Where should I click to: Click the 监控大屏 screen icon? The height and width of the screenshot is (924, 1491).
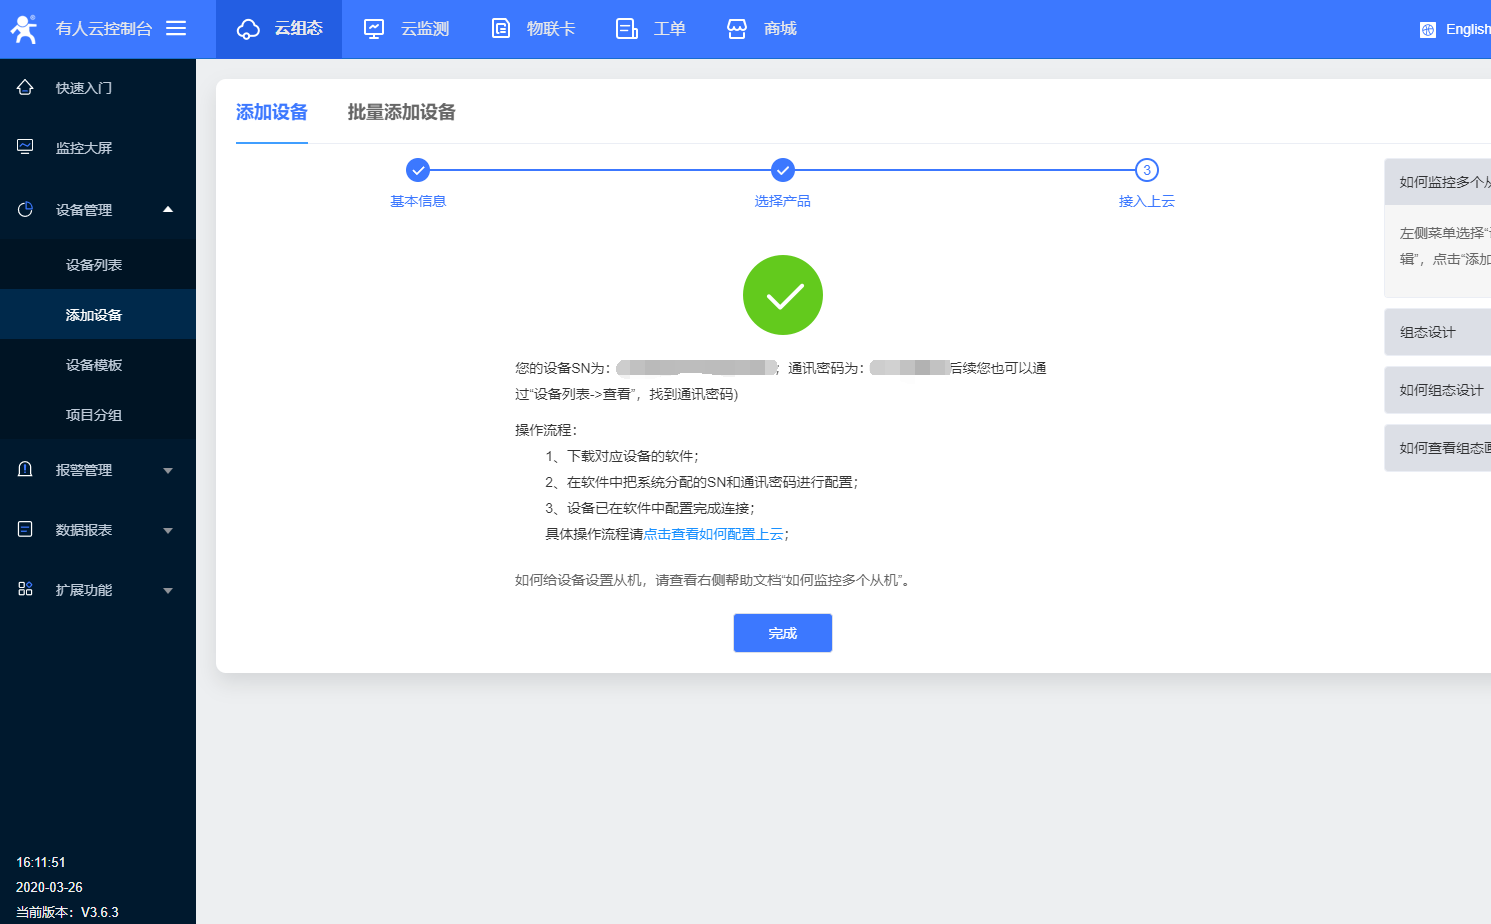26,148
